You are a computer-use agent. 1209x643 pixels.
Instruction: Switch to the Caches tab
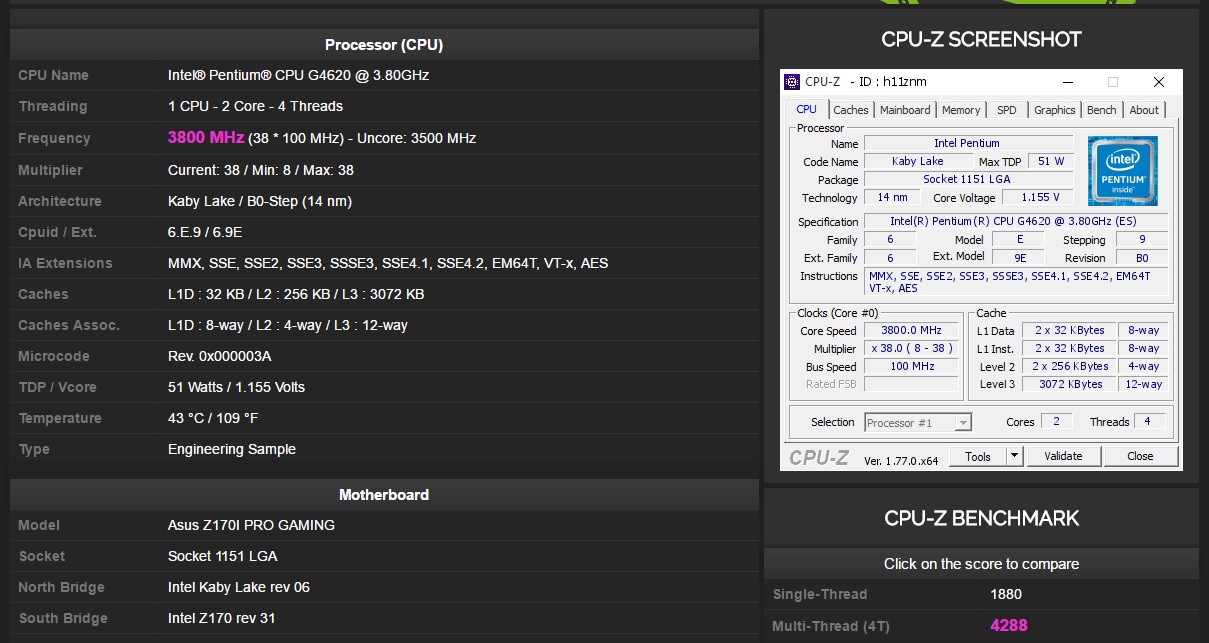[x=851, y=110]
